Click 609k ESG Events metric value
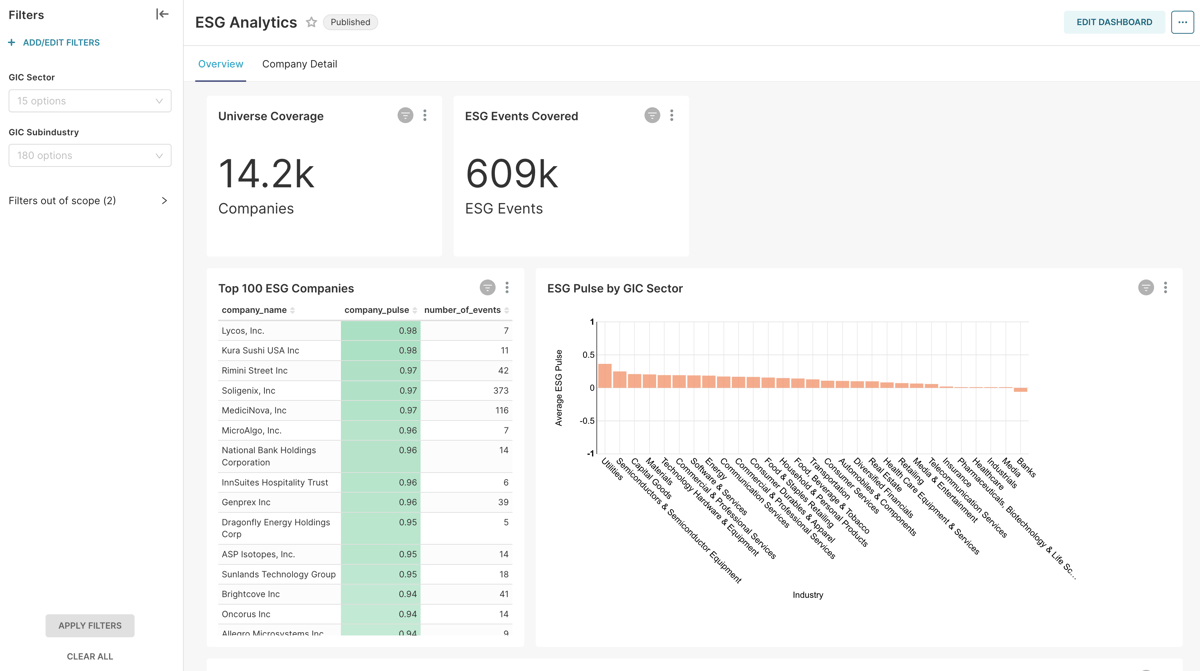Viewport: 1200px width, 671px height. [512, 174]
